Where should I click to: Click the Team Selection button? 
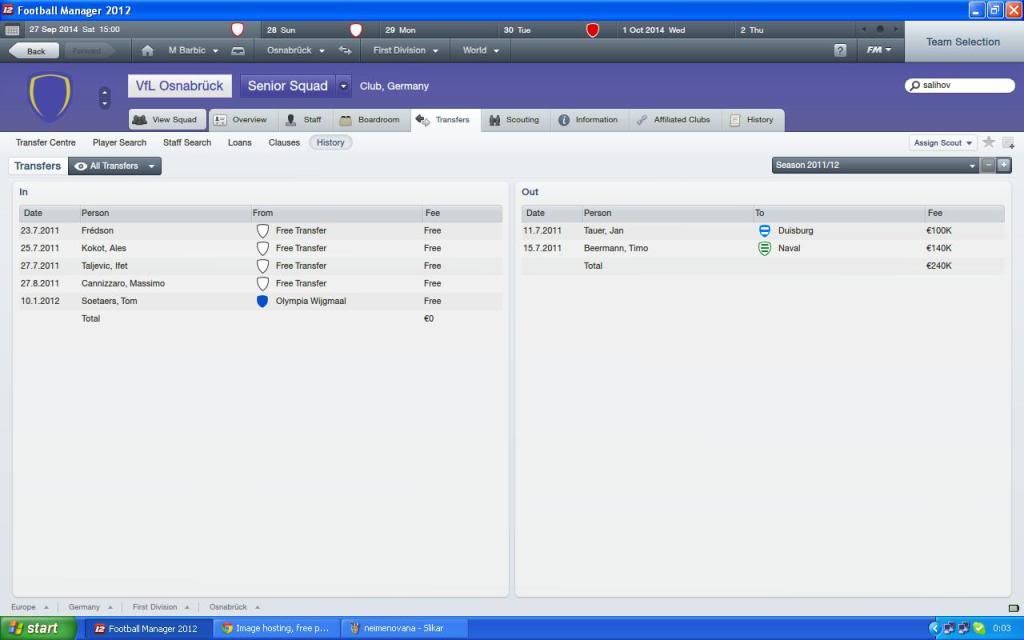click(963, 42)
